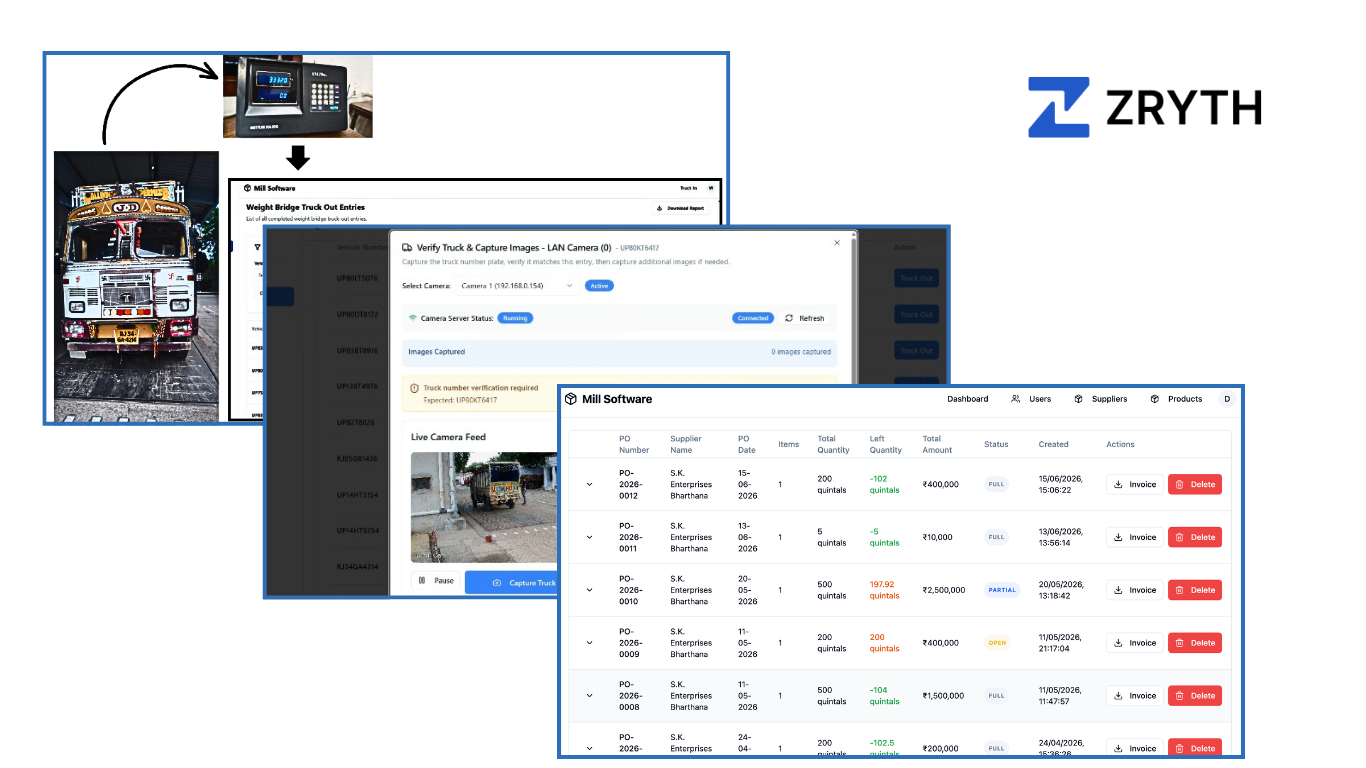The width and height of the screenshot is (1366, 768).
Task: Click the Total Amount column header
Action: (938, 444)
